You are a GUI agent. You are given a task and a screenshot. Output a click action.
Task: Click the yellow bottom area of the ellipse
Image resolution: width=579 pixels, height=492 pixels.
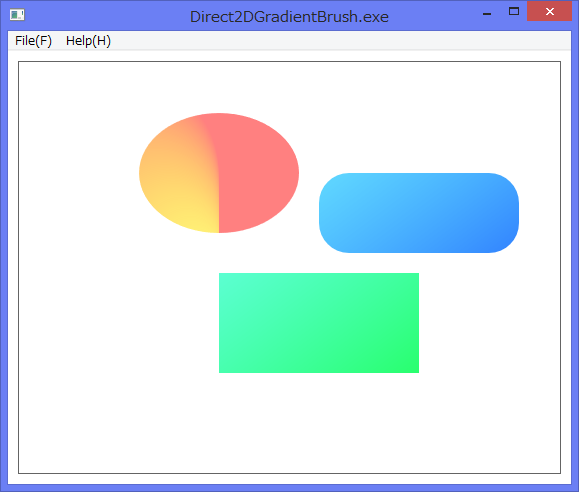[x=199, y=220]
